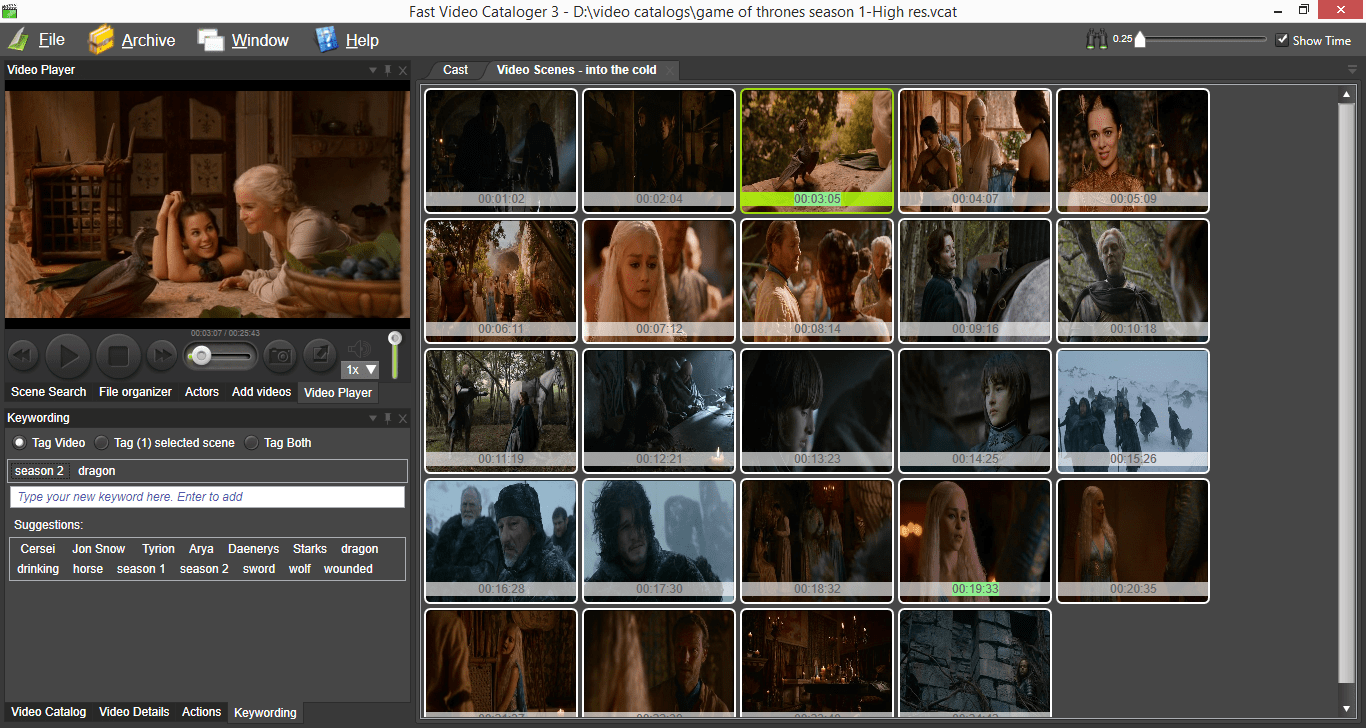Add the Starks suggestion keyword
The height and width of the screenshot is (728, 1366).
(310, 549)
